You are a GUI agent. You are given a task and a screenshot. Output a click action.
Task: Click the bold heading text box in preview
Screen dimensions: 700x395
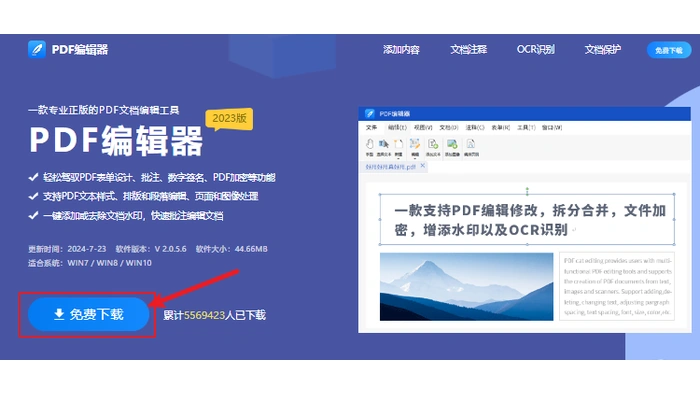(527, 219)
